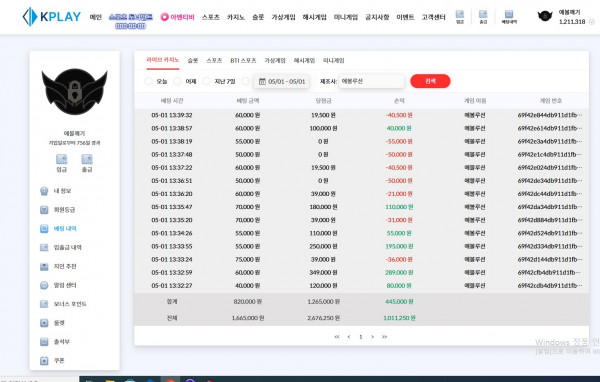Viewport: 600px width, 382px height.
Task: Click game number 69f42e614db911d1fb
Action: [550, 128]
